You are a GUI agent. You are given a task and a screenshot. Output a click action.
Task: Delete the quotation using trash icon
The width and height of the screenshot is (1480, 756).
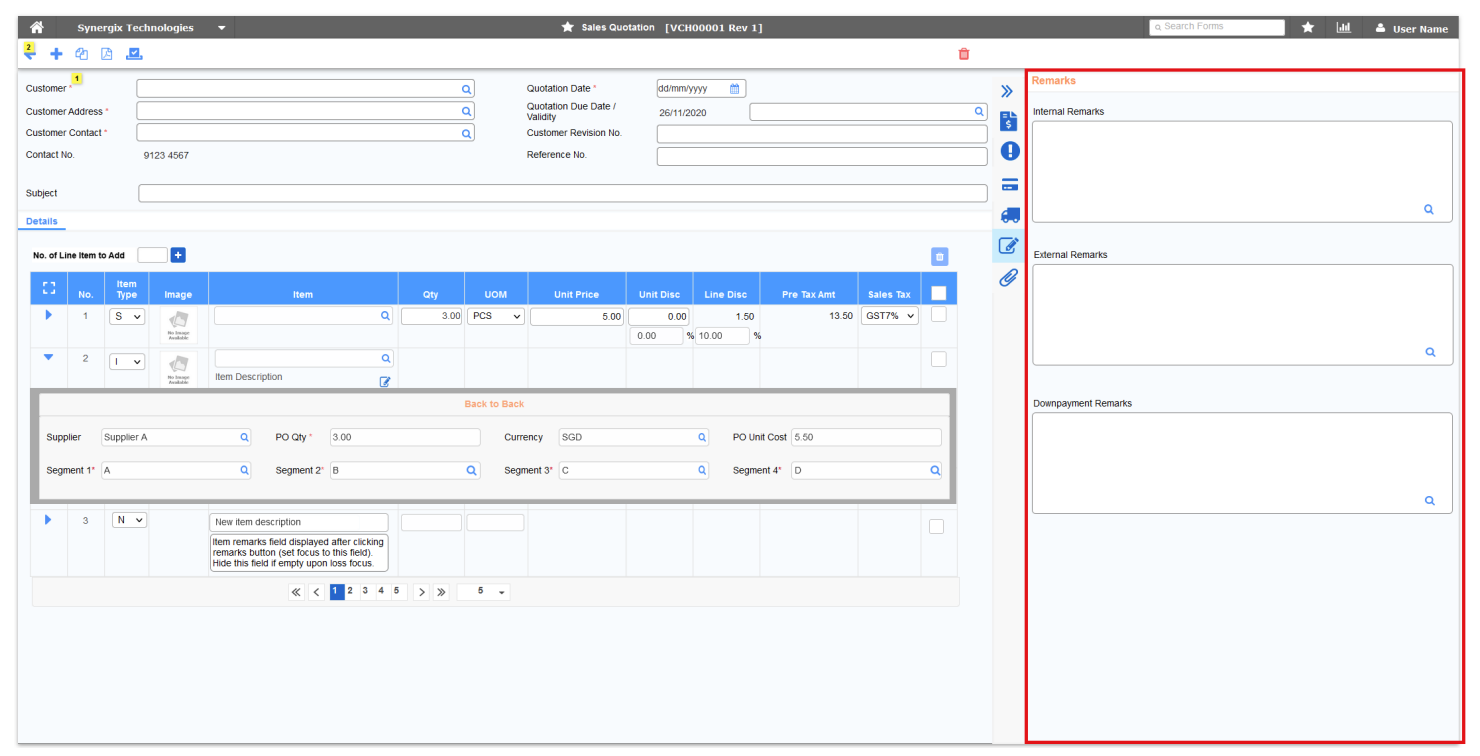click(963, 53)
